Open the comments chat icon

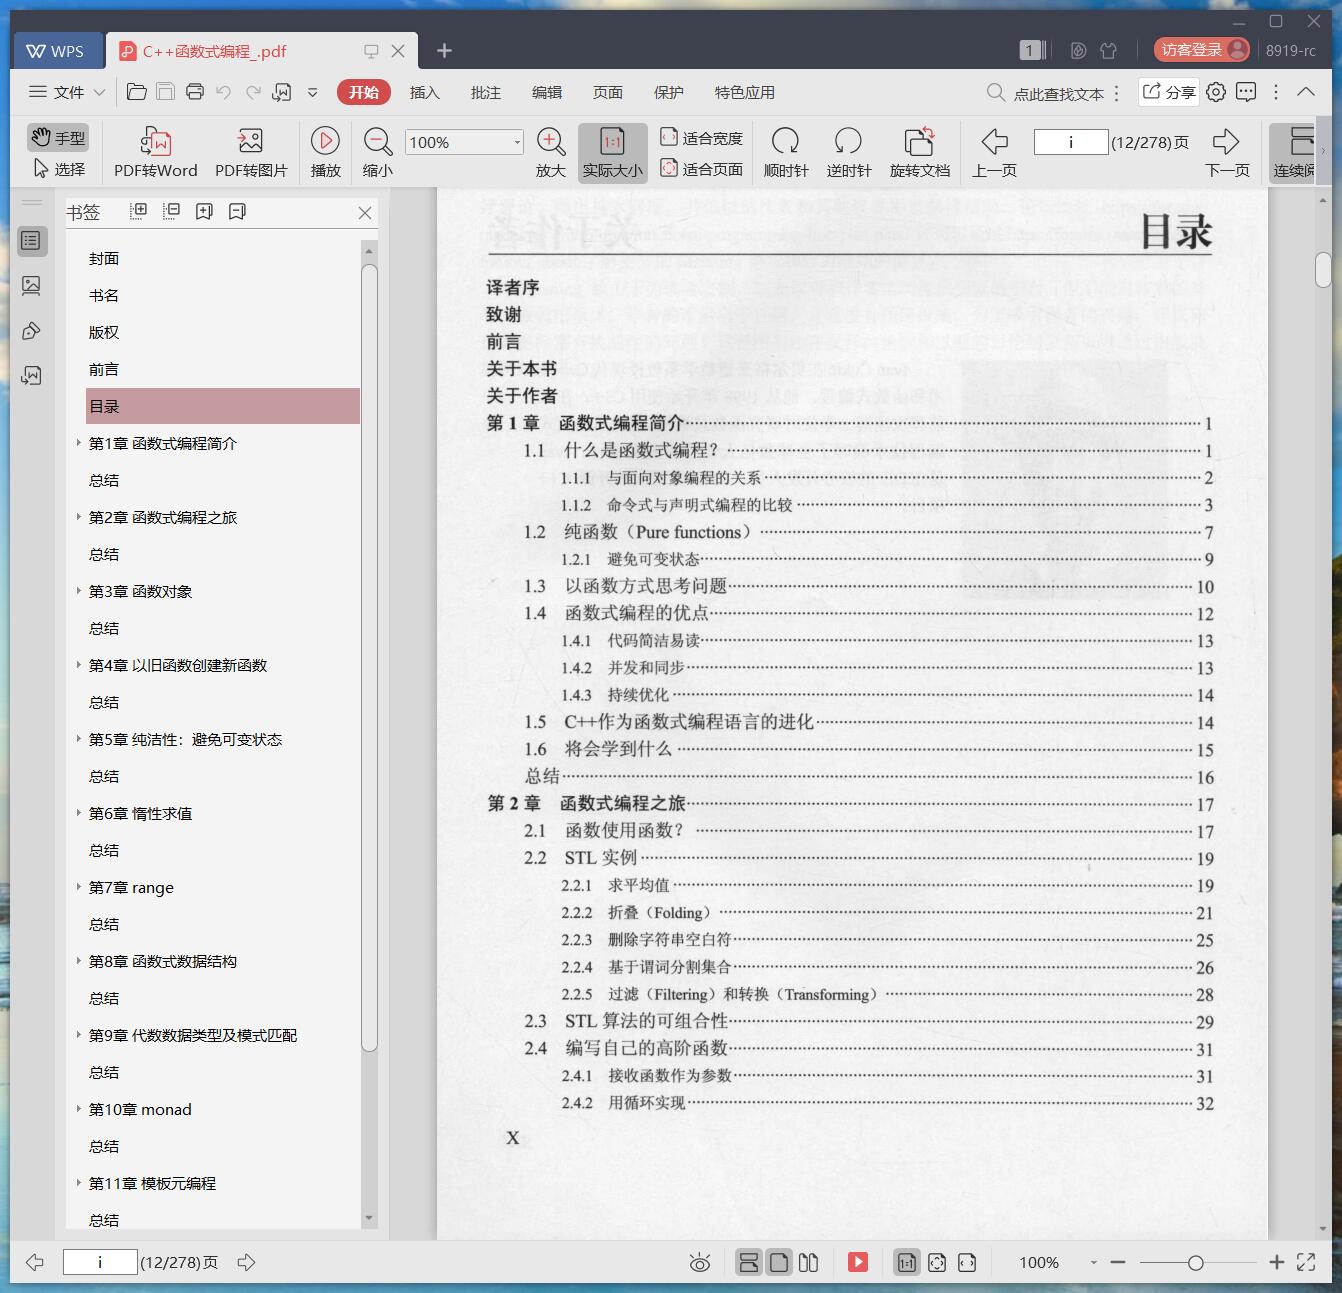point(1246,92)
